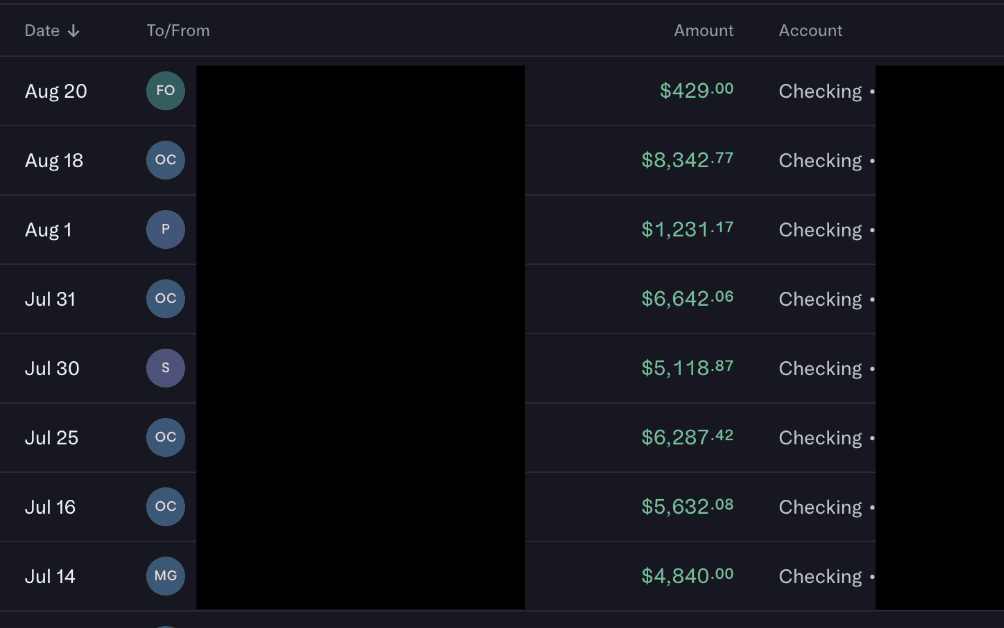
Task: Select the Checking account on the Aug 1 row
Action: point(820,230)
